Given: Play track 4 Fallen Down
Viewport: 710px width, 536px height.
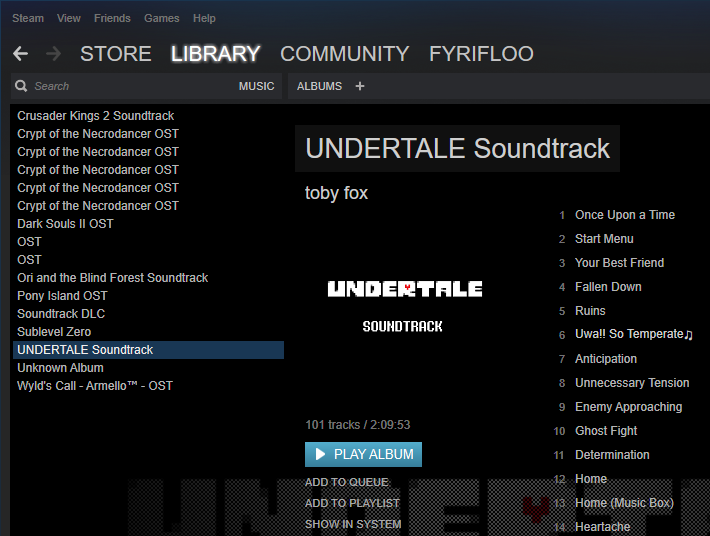Looking at the screenshot, I should pos(608,287).
